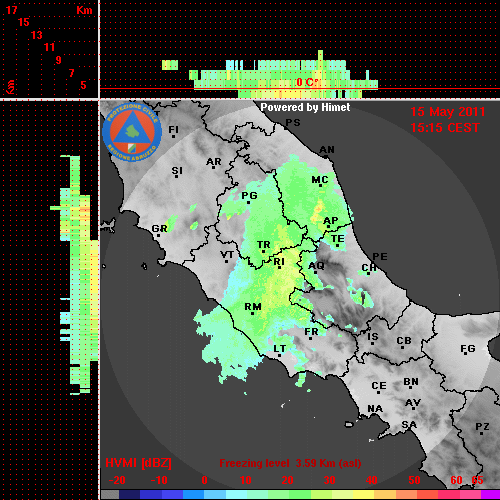Click the horizontal cross-section panel at the top
The image size is (500, 500).
pos(300,49)
